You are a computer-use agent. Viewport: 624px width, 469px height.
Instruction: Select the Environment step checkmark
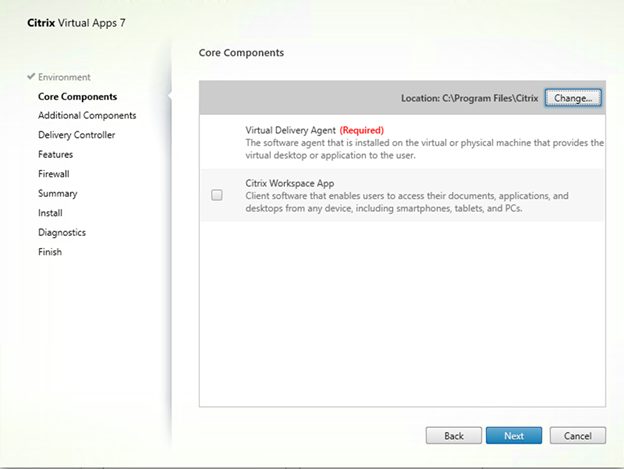(31, 76)
